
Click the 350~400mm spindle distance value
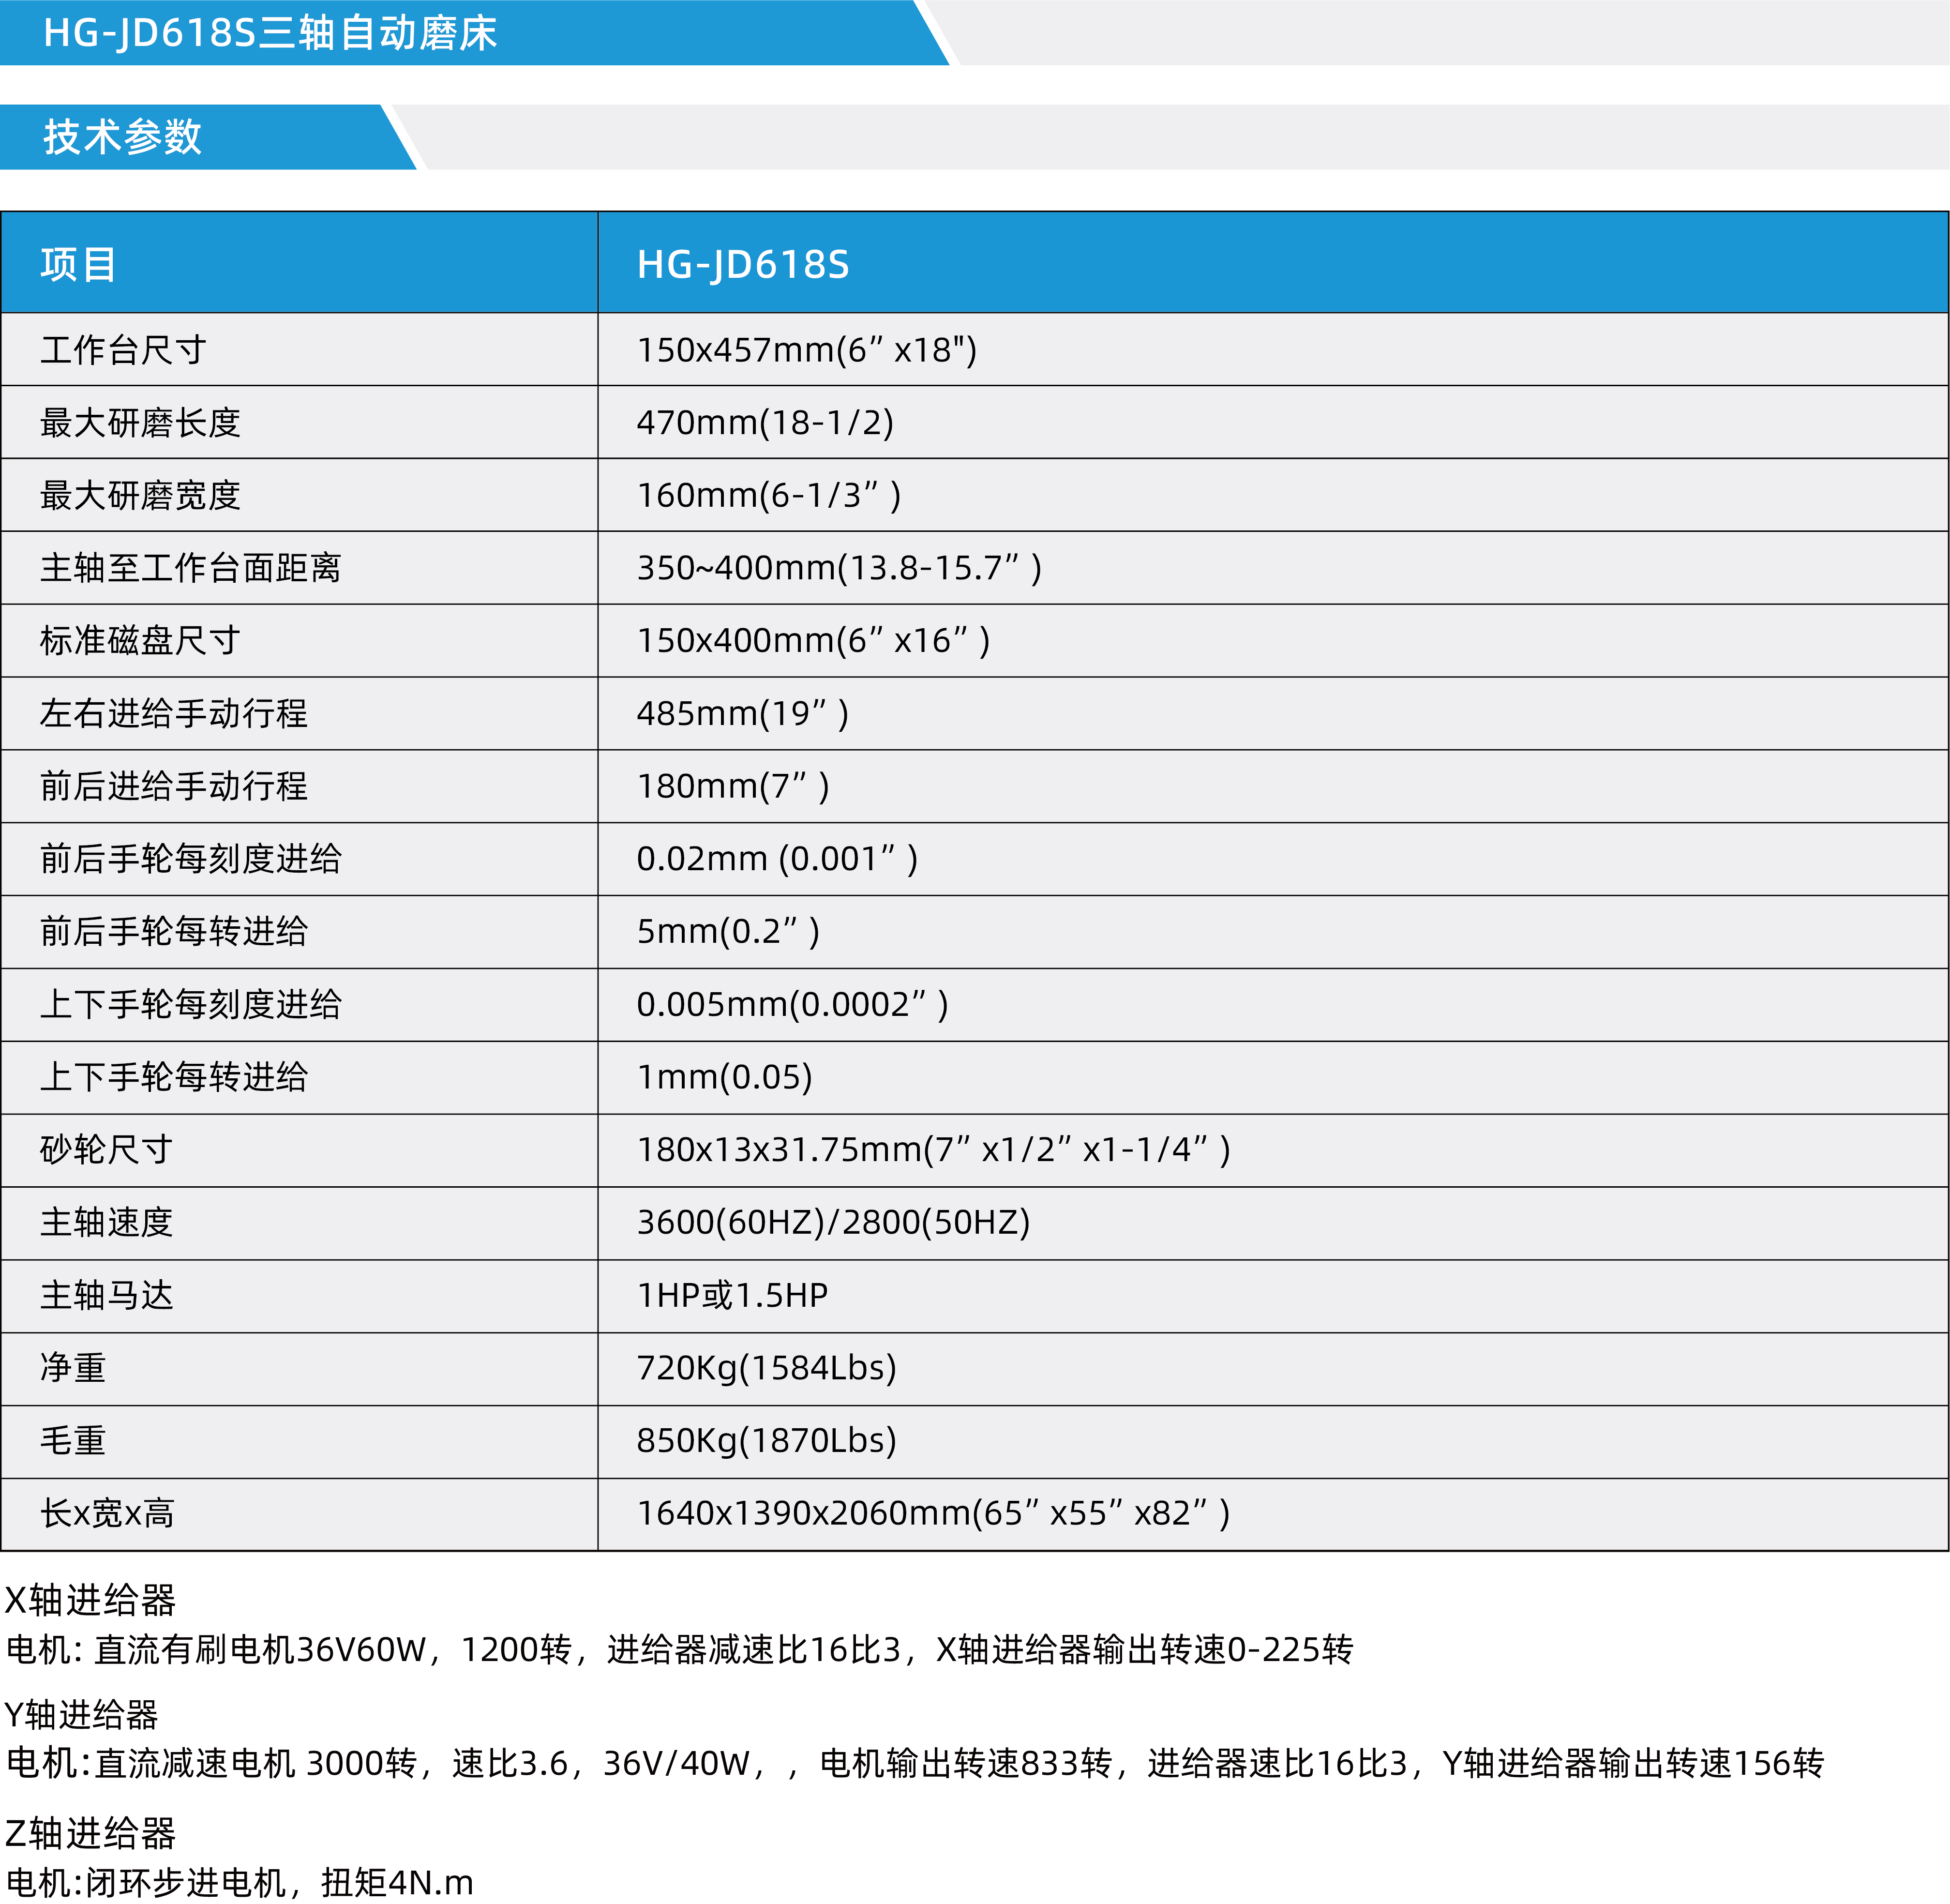point(838,568)
